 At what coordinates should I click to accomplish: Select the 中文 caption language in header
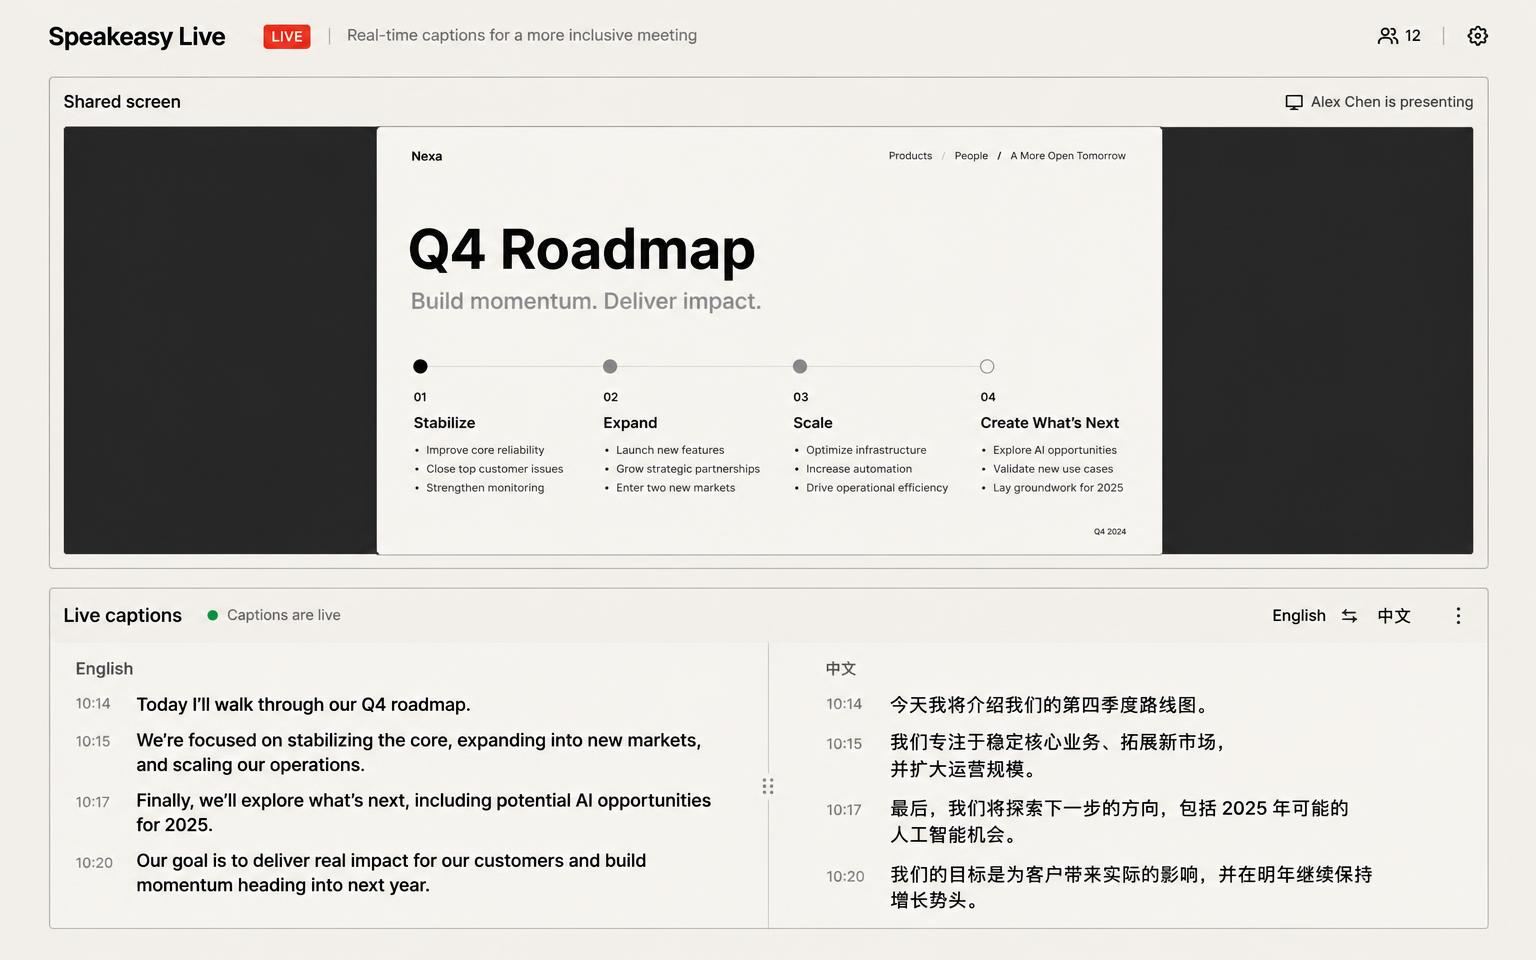click(x=1394, y=616)
